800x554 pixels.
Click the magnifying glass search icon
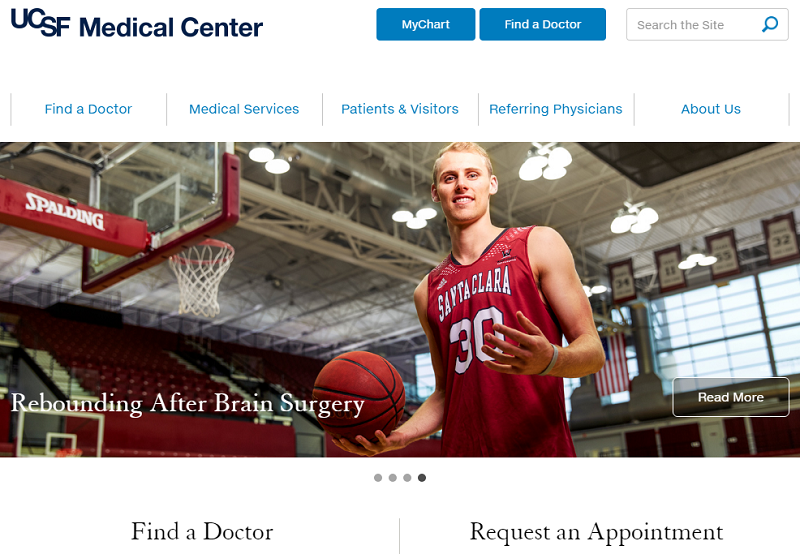(770, 24)
